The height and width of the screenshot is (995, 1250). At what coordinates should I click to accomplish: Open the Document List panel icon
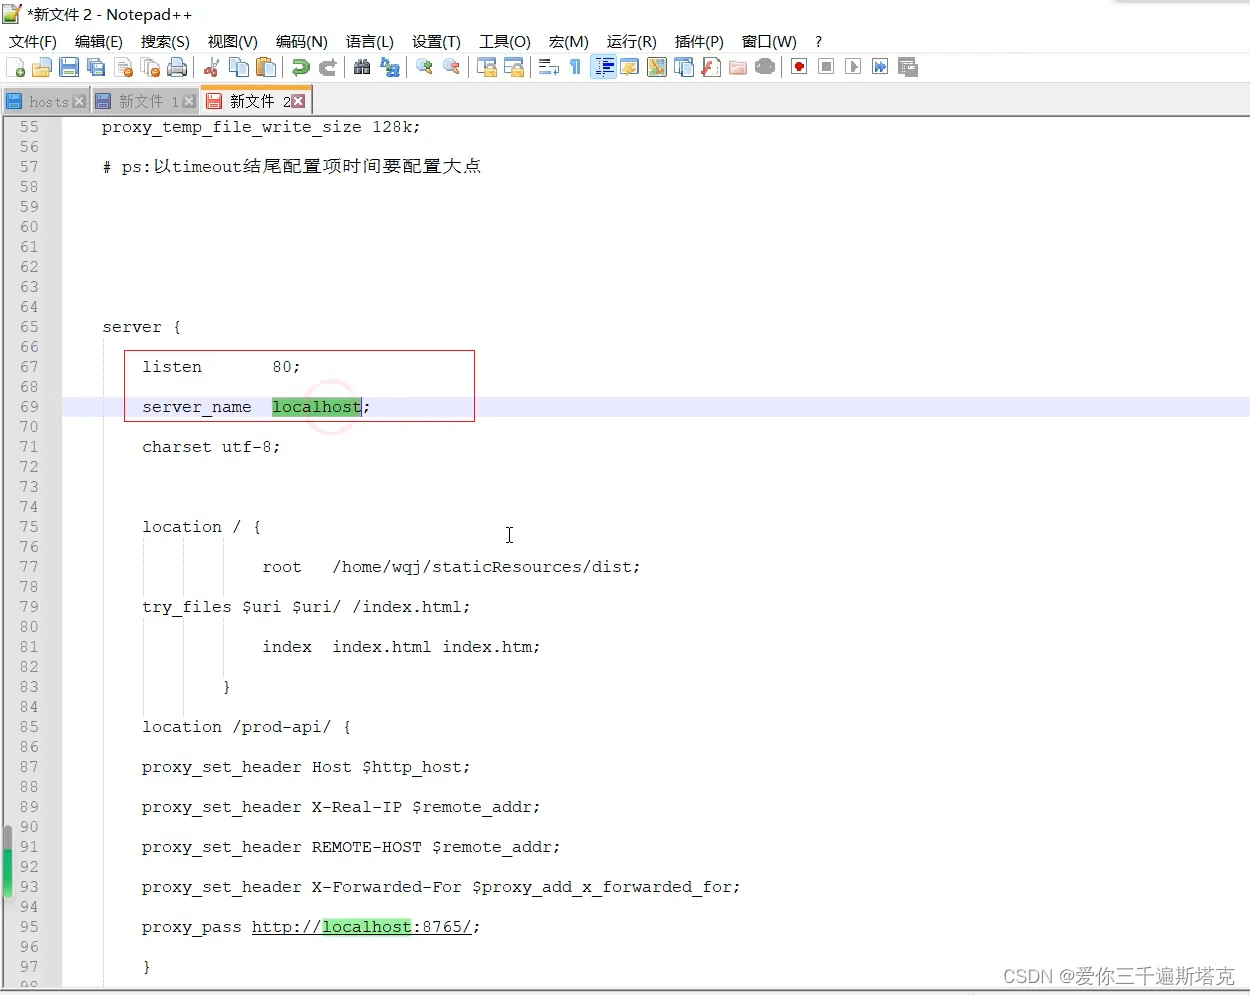(x=684, y=67)
